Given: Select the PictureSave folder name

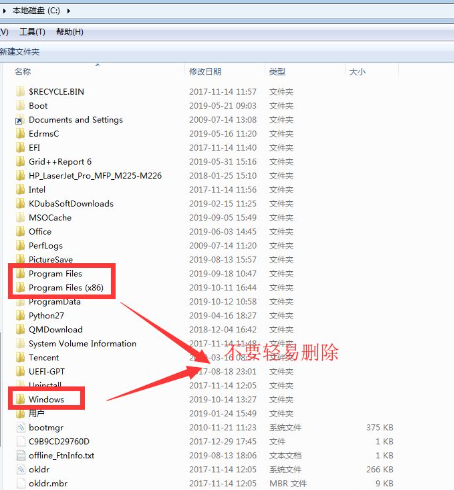Looking at the screenshot, I should 51,259.
